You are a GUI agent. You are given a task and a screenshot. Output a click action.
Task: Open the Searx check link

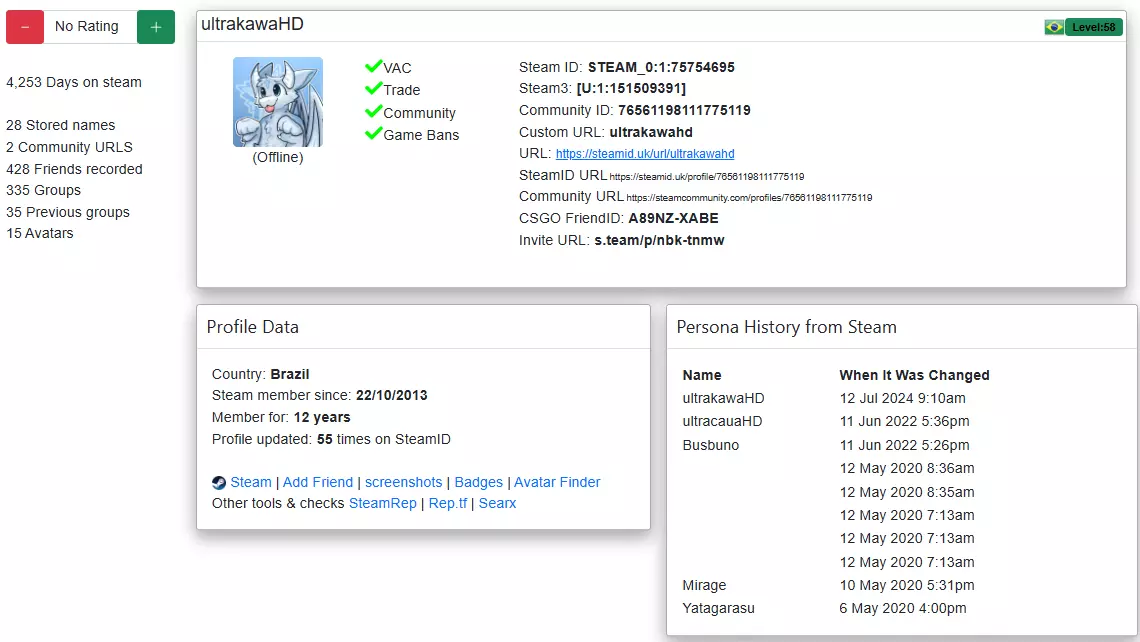(x=497, y=503)
